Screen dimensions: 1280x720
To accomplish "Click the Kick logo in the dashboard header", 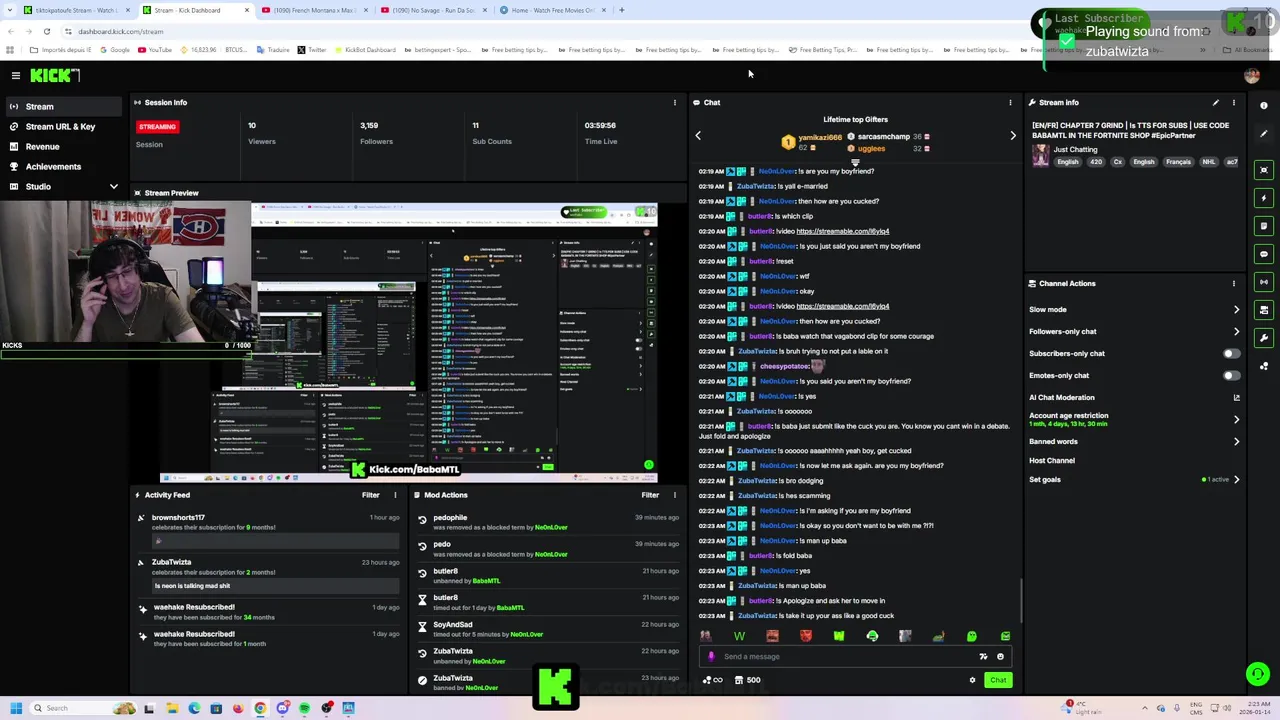I will coord(54,75).
